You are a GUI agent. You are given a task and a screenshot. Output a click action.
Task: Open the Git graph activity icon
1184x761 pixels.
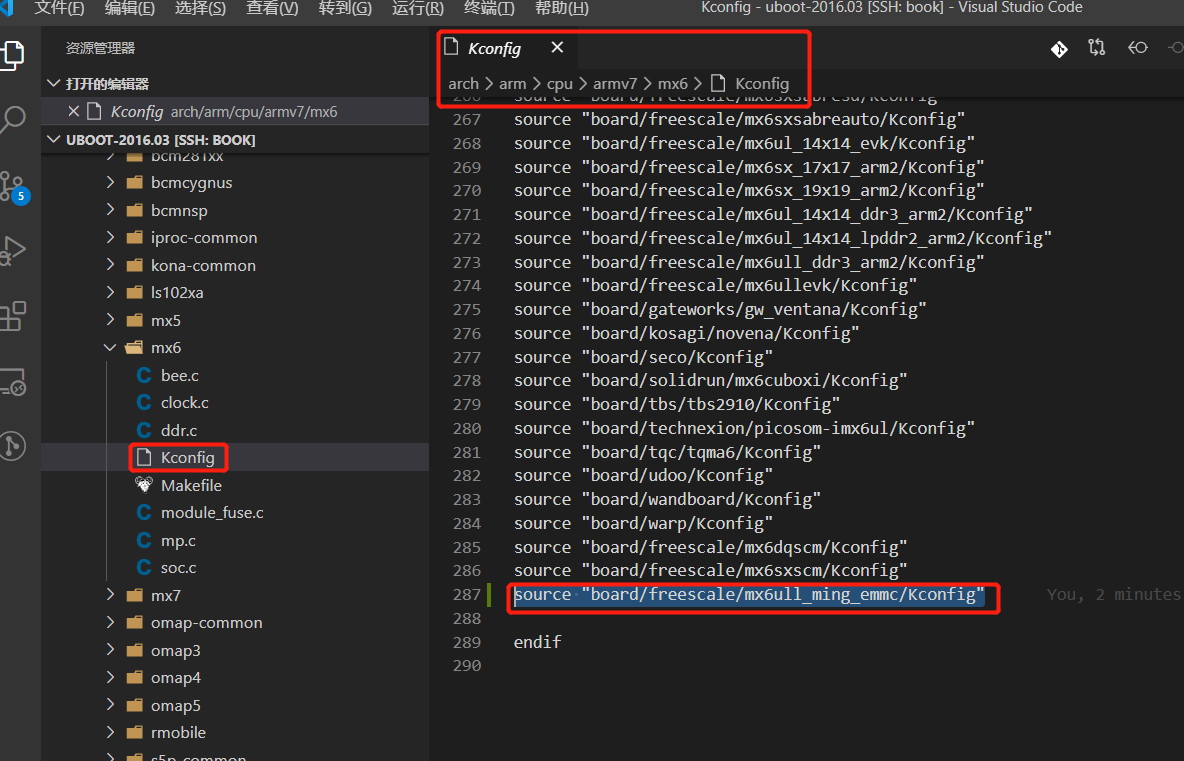[13, 446]
